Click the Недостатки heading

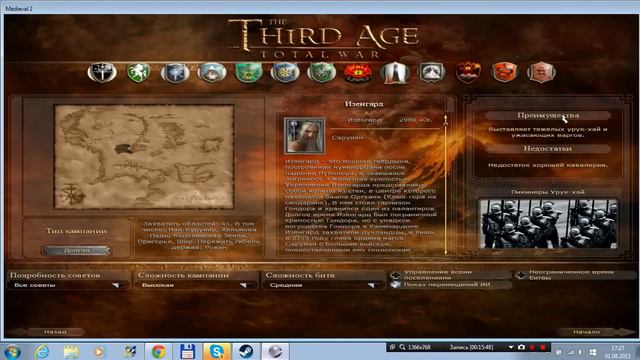pos(547,149)
